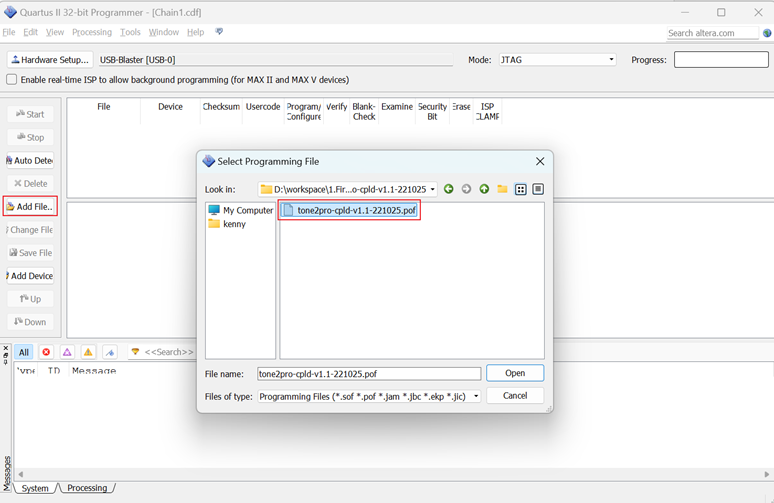Open the Help menu
Image resolution: width=774 pixels, height=503 pixels.
pos(195,32)
